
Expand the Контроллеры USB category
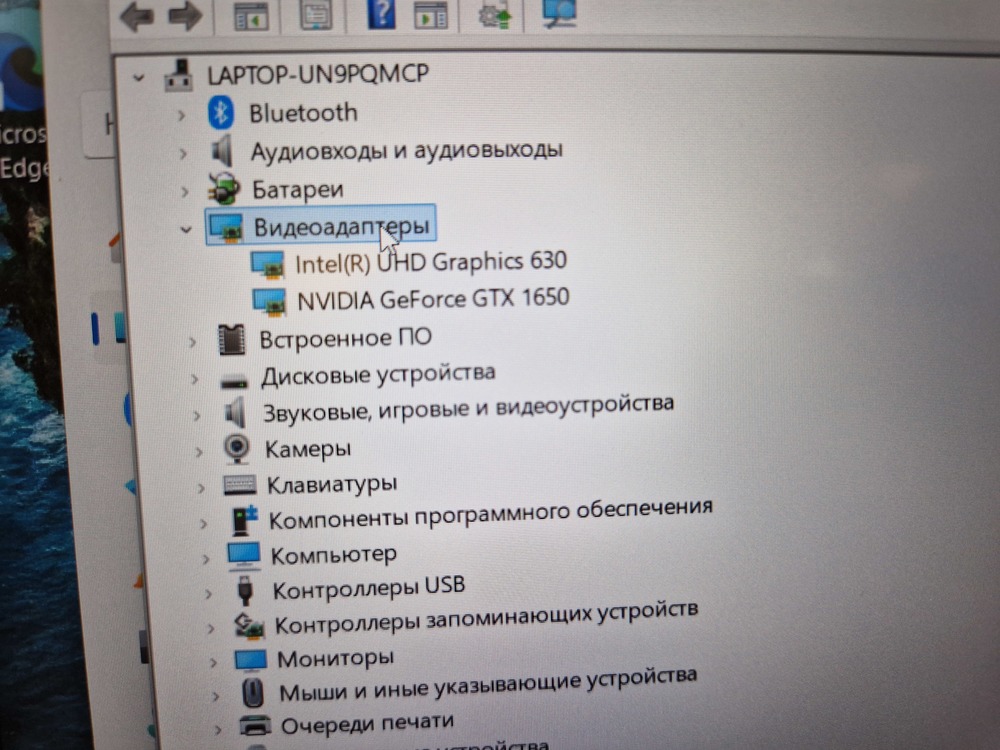pyautogui.click(x=208, y=594)
